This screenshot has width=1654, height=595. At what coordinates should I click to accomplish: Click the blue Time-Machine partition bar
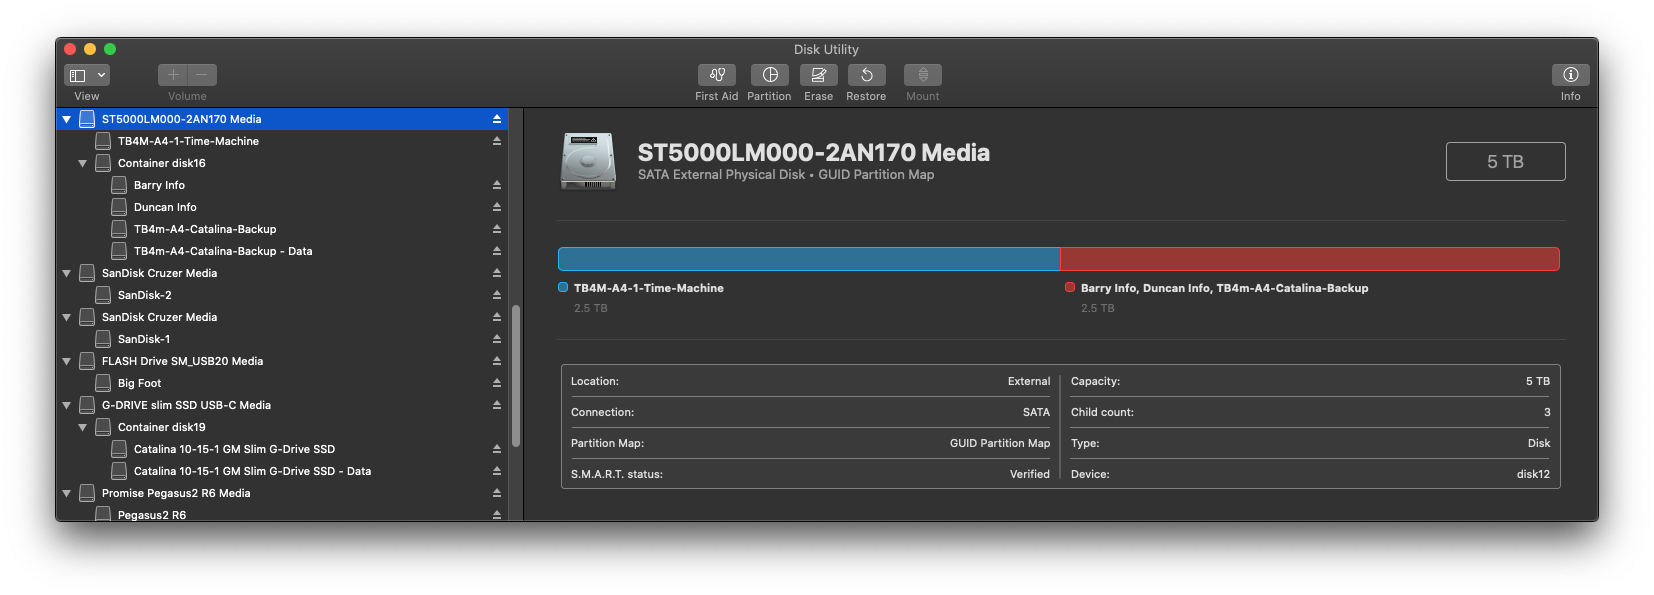pos(809,259)
